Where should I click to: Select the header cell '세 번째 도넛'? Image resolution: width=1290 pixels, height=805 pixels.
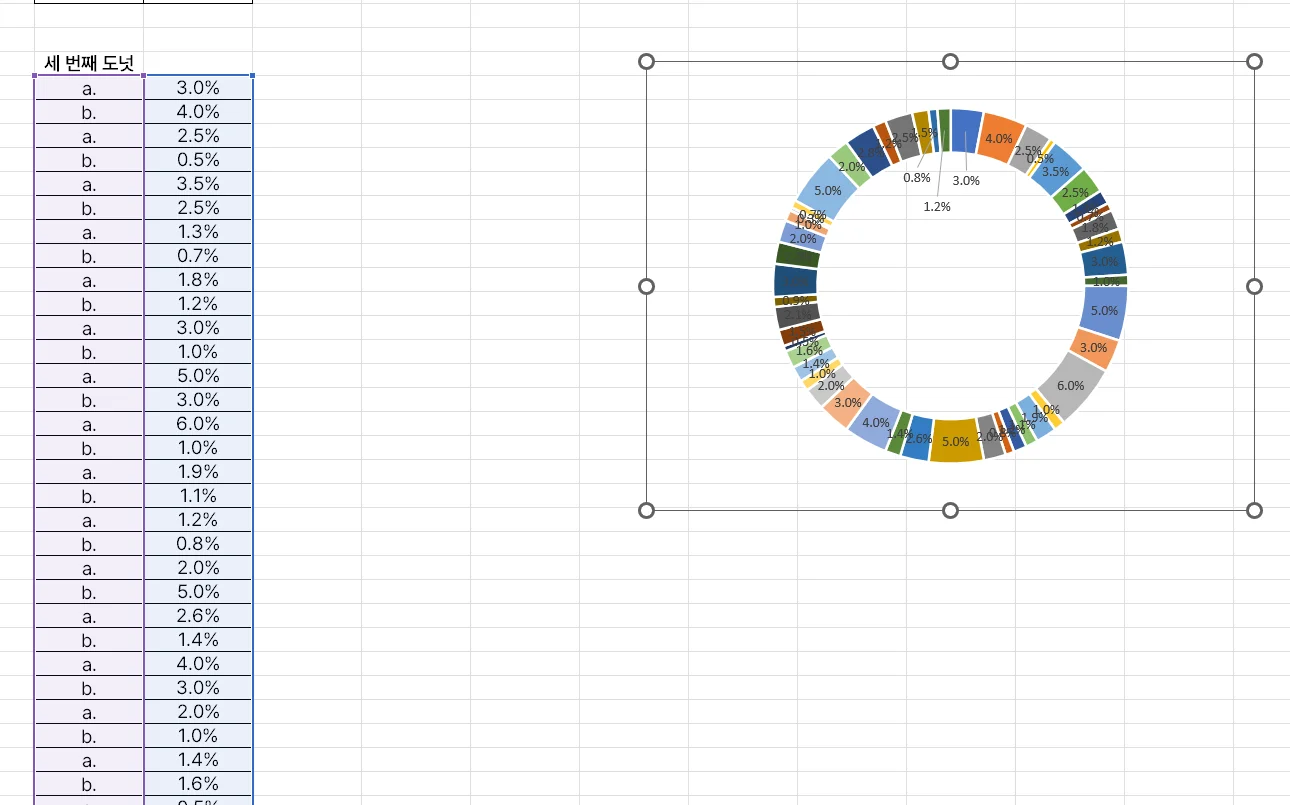(89, 64)
